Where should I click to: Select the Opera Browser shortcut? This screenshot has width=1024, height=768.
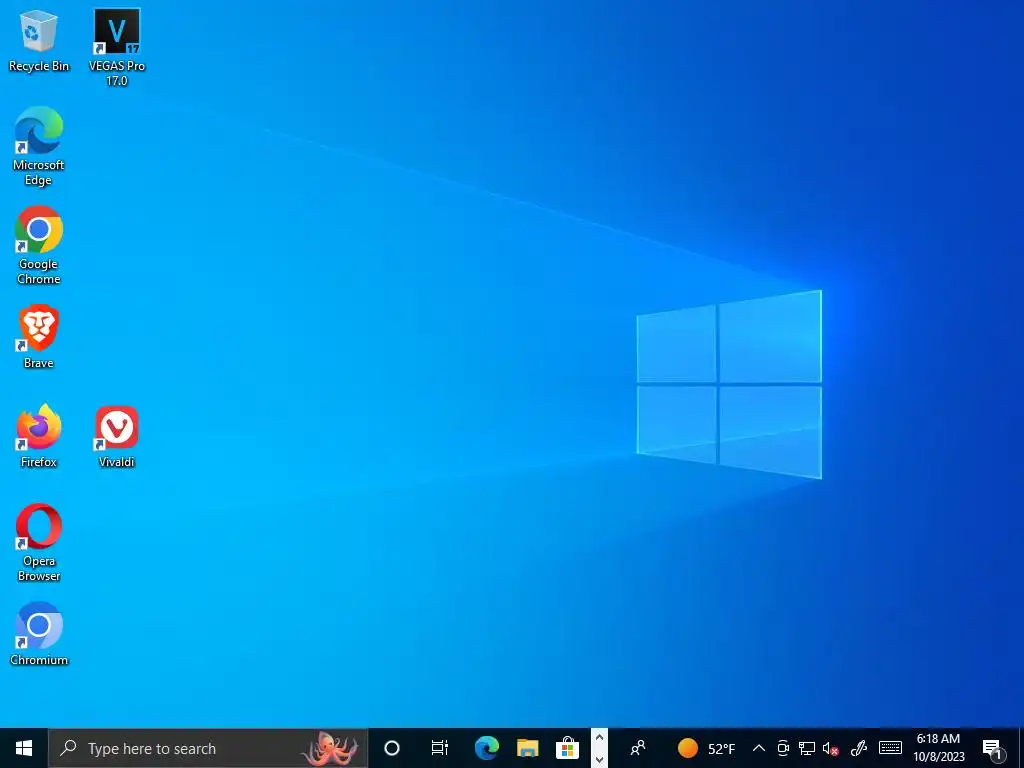coord(39,542)
